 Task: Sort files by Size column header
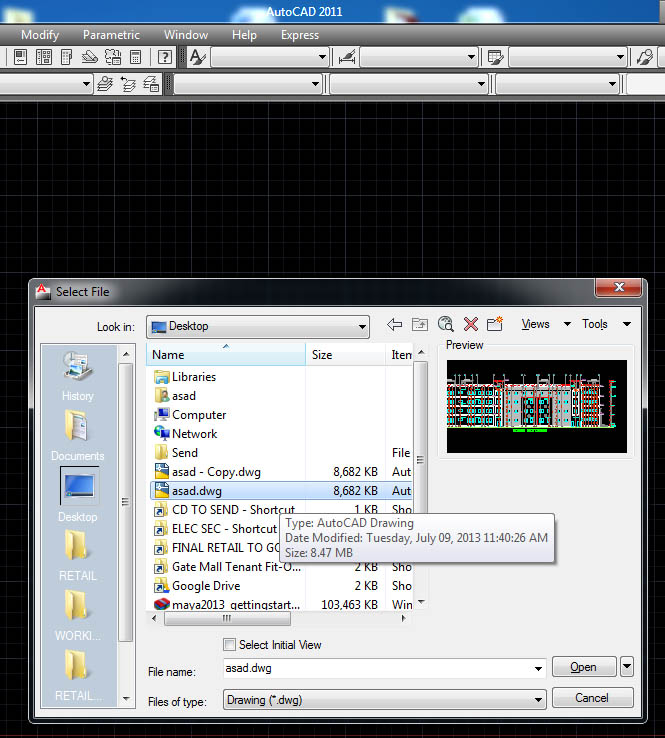[345, 354]
